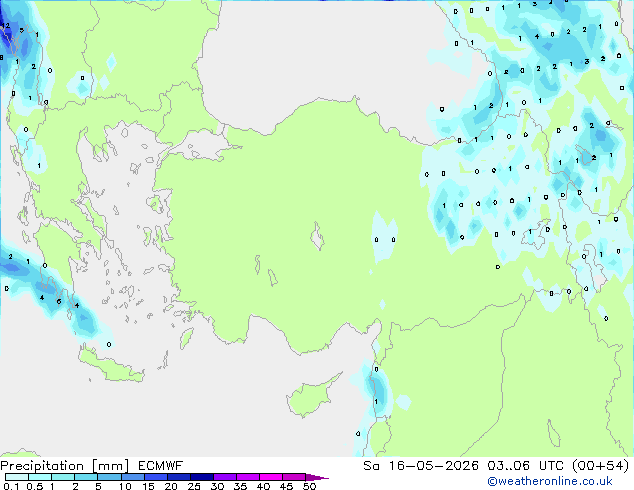
Task: Click the 'ECMWF' model label
Action: (x=161, y=466)
